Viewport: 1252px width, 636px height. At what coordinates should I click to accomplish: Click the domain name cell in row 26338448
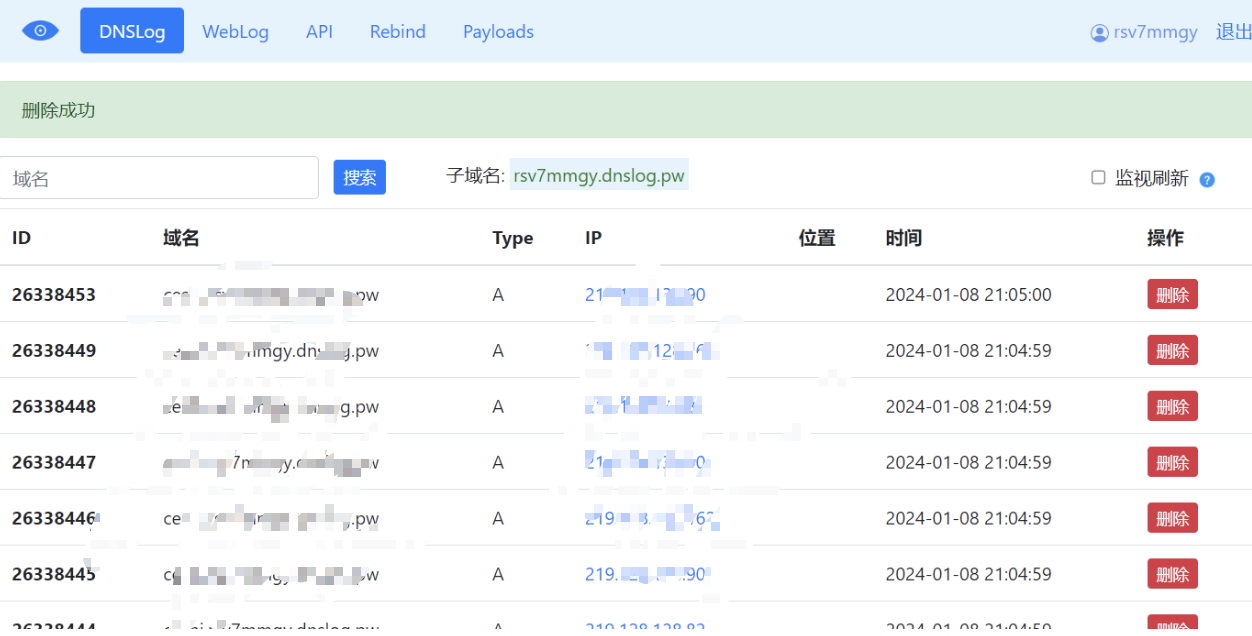tap(271, 407)
